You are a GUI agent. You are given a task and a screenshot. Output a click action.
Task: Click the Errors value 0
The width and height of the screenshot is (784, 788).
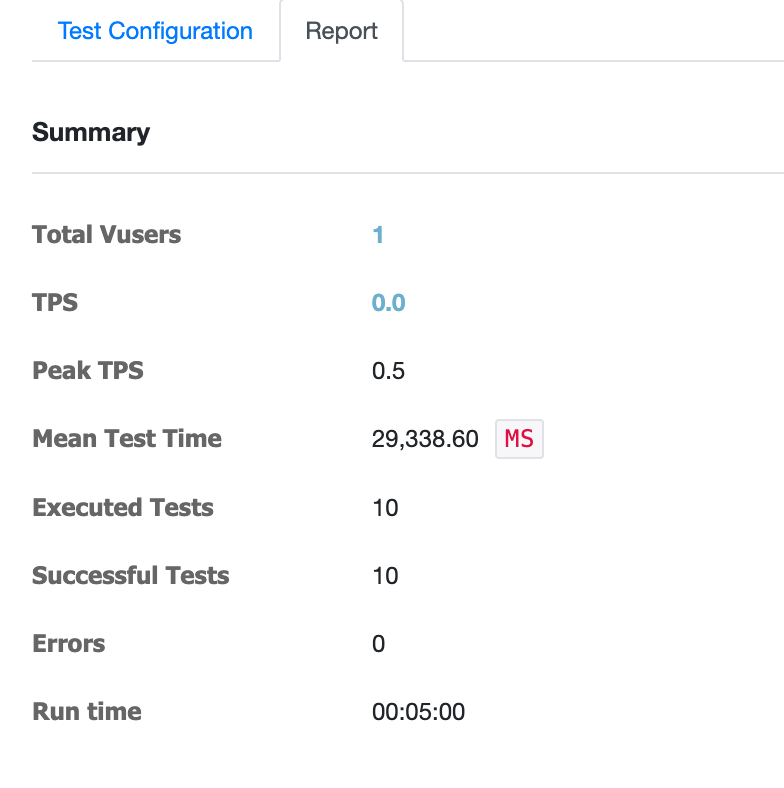pyautogui.click(x=378, y=644)
